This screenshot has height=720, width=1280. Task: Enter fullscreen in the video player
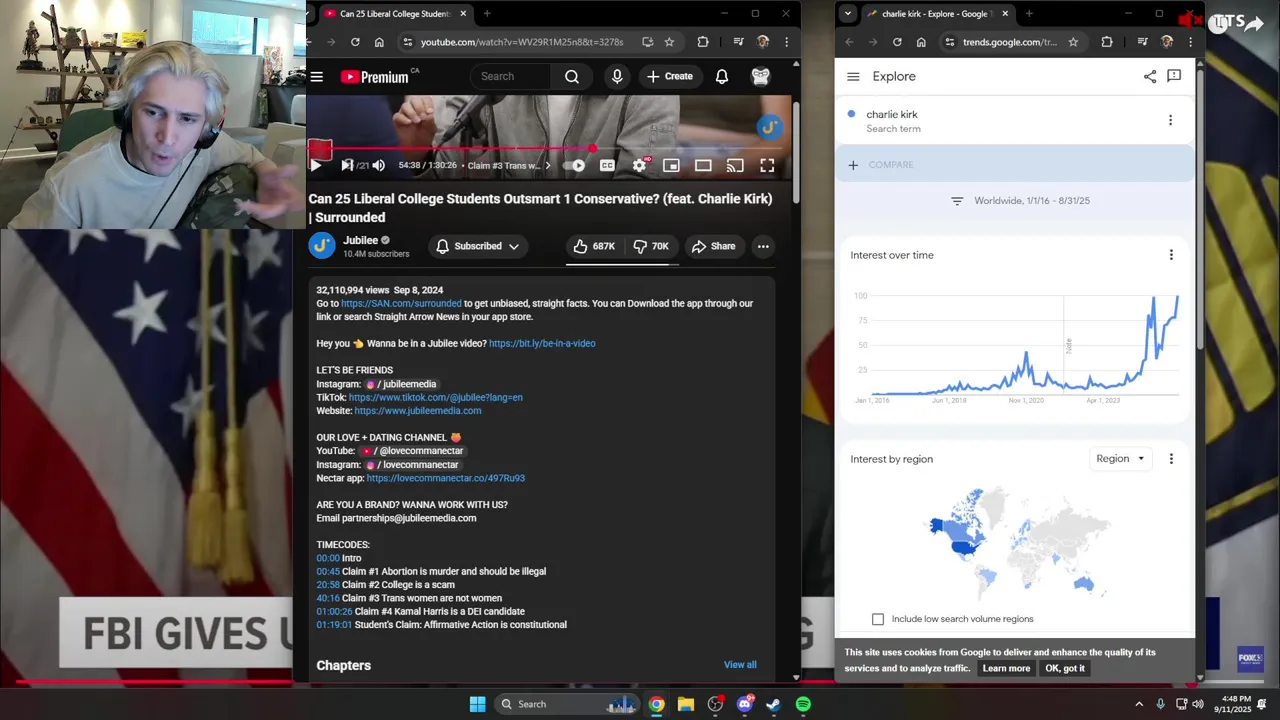767,165
